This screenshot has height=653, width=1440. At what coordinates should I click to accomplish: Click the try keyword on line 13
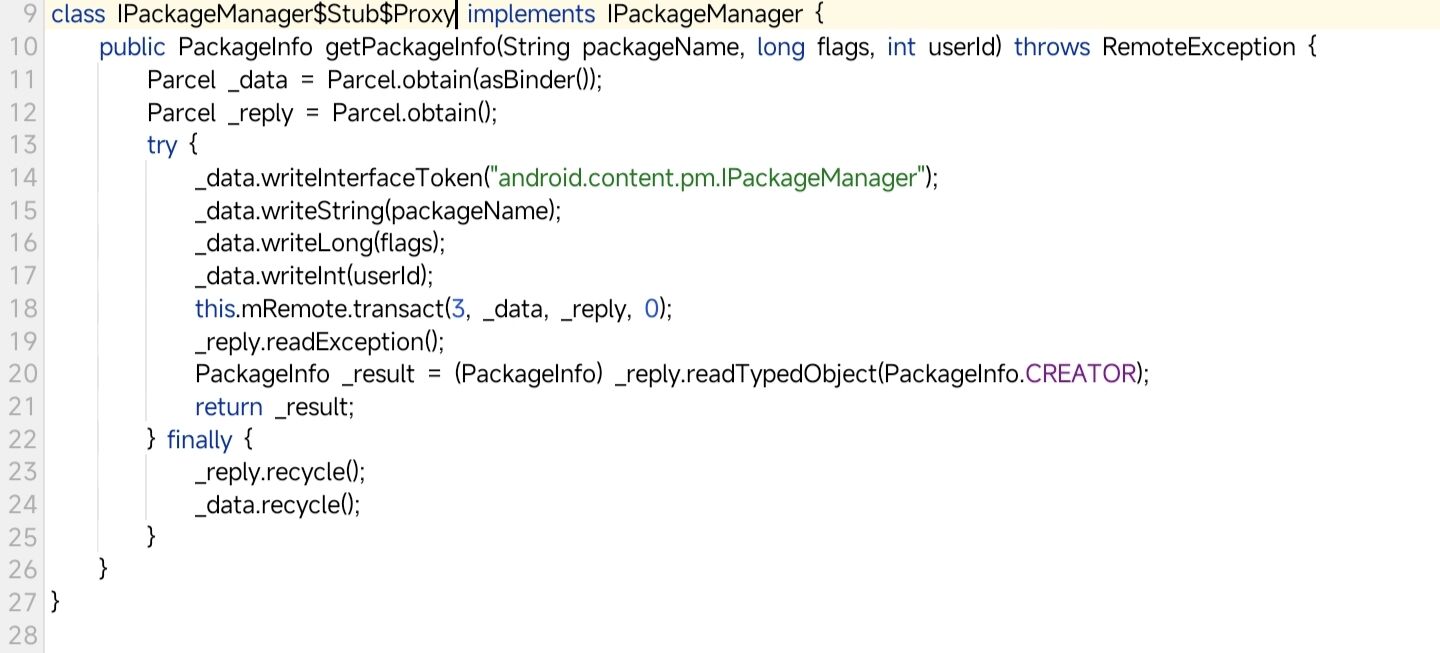[x=161, y=145]
